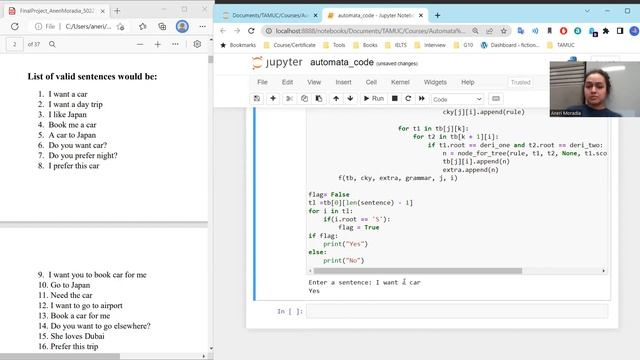
Task: Open cell type dropdown showing Code
Action: [x=457, y=99]
